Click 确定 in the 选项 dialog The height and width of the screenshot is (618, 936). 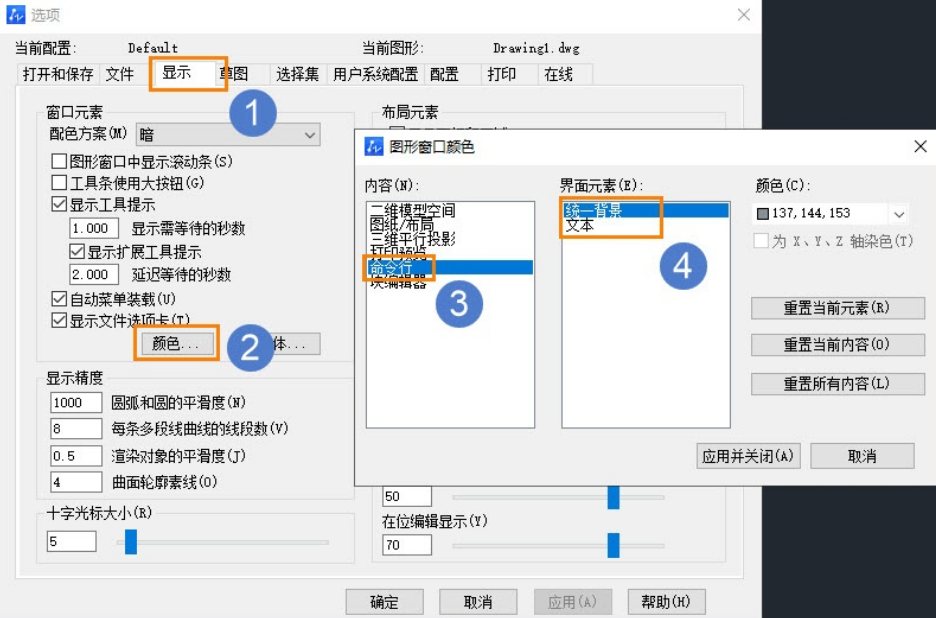384,602
